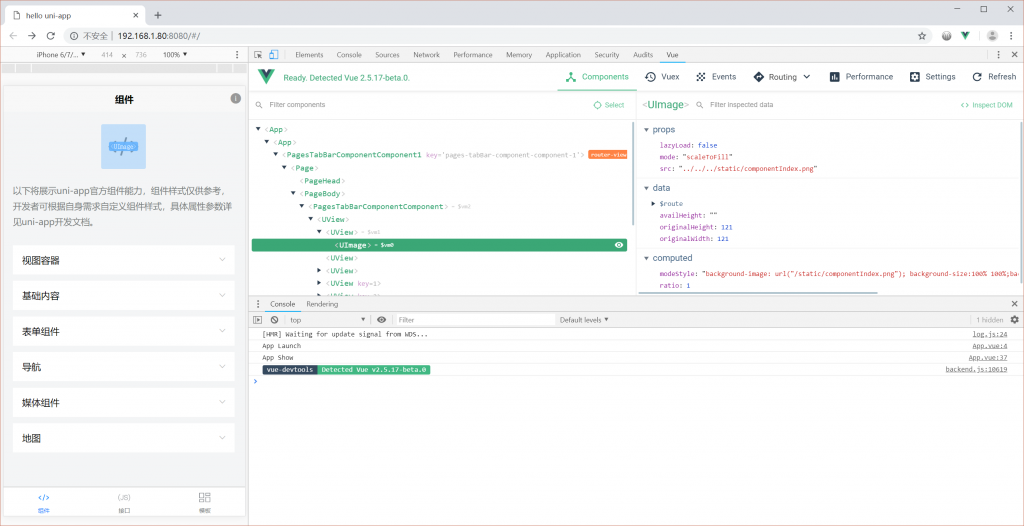
Task: Expand the $route entry
Action: pyautogui.click(x=654, y=204)
